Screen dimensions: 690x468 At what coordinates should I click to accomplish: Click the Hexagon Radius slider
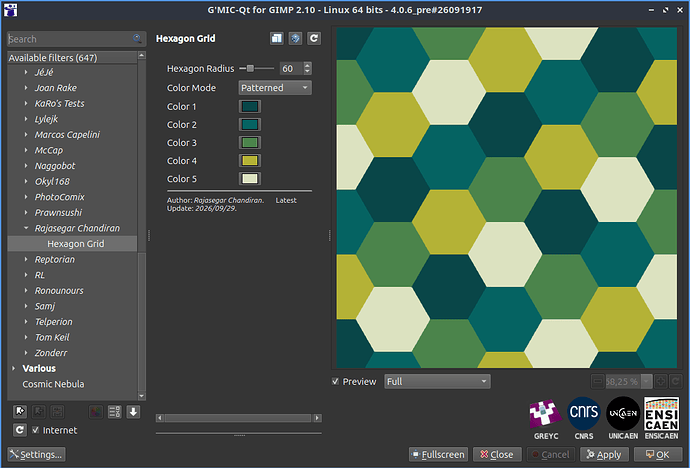point(257,68)
